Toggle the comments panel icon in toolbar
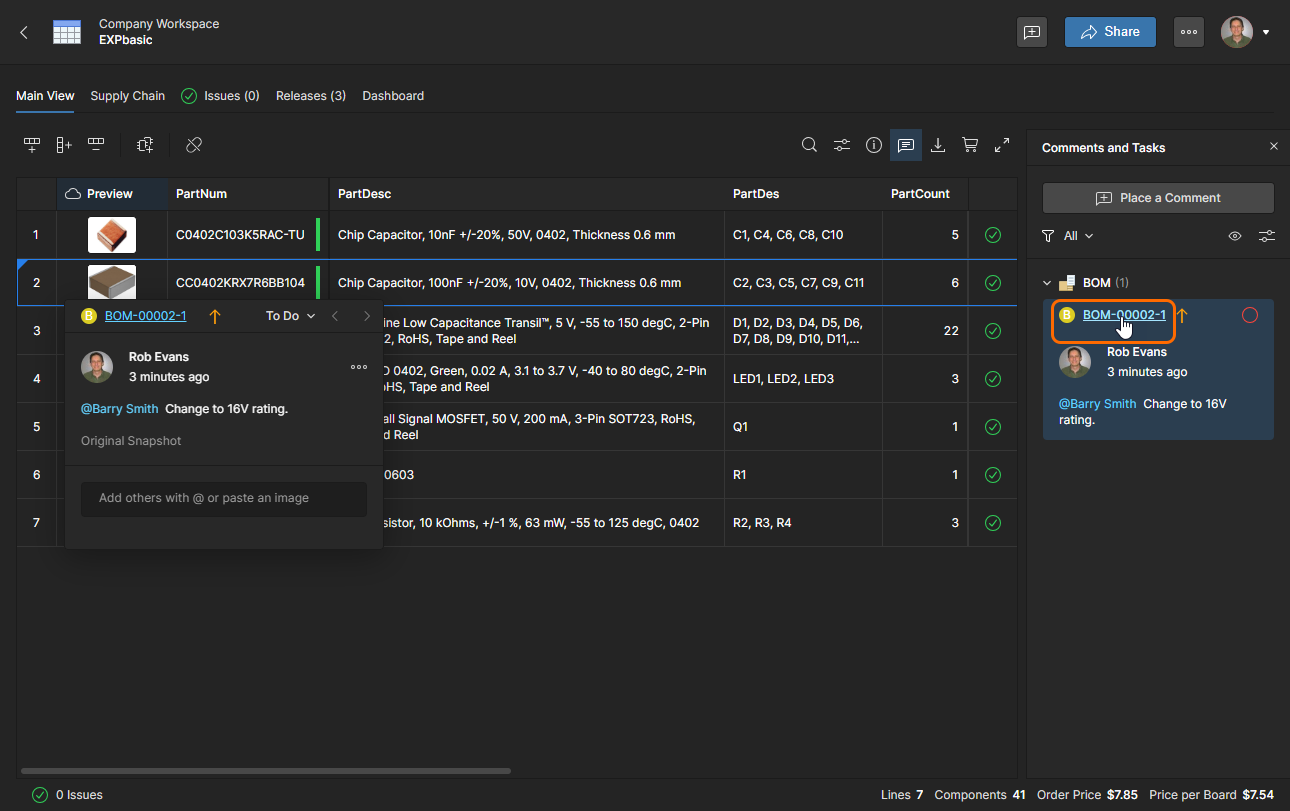This screenshot has width=1290, height=811. 906,145
